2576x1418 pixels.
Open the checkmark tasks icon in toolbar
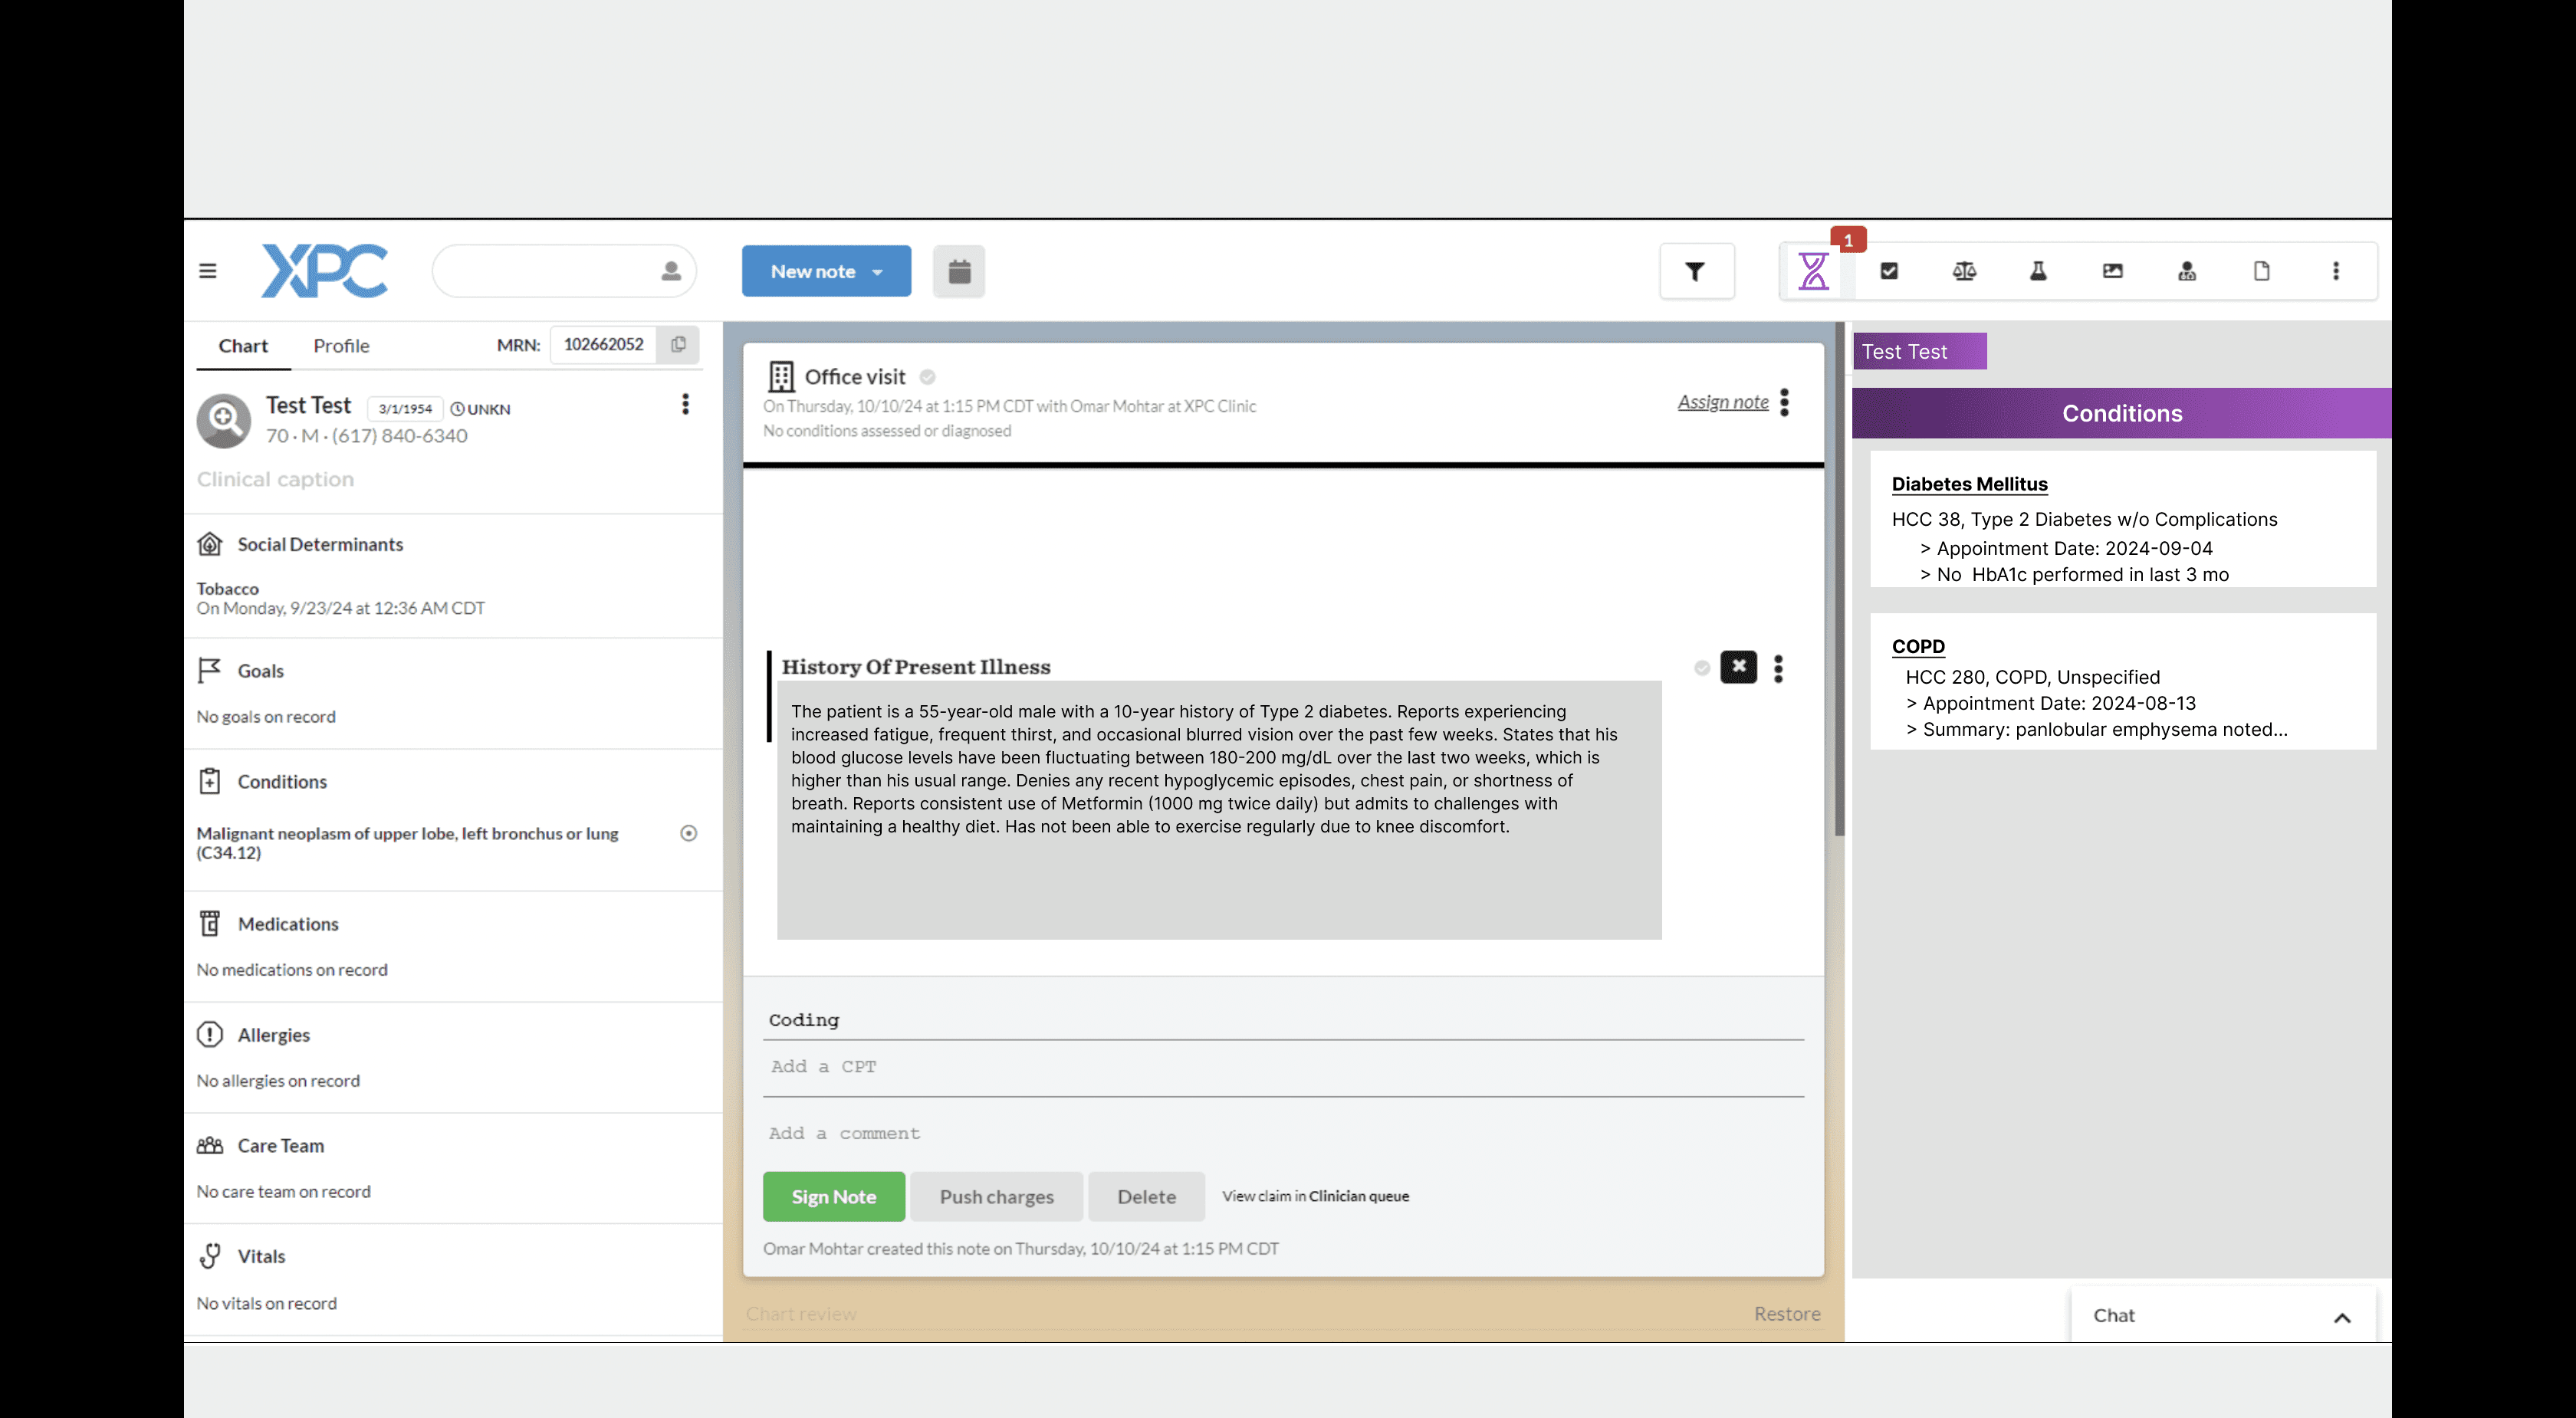tap(1889, 271)
